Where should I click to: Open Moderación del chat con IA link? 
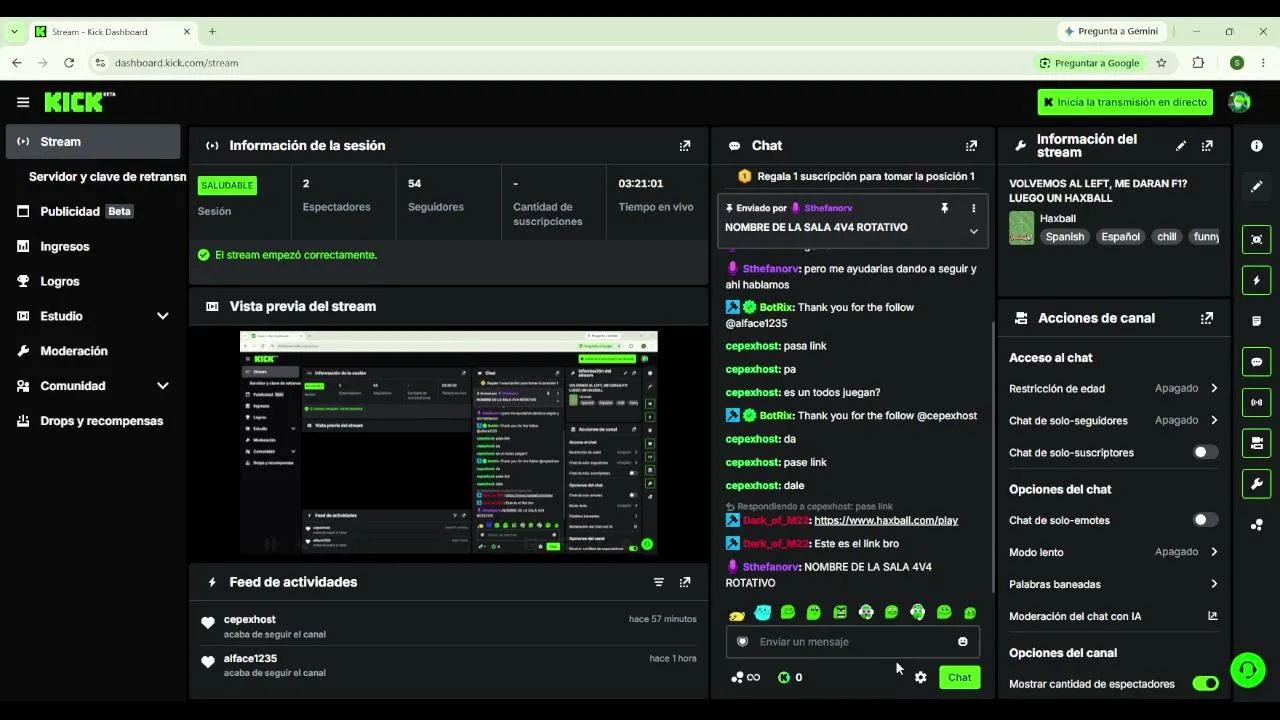(1113, 616)
